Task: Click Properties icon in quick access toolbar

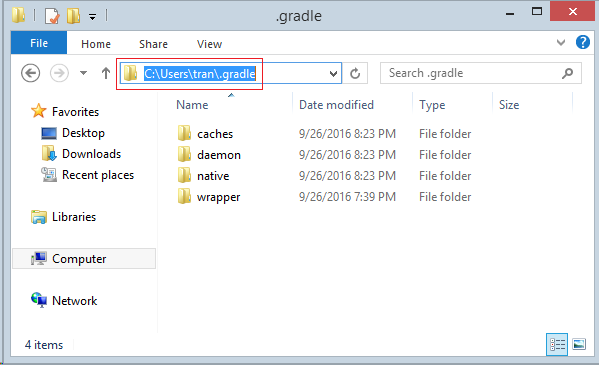Action: 52,16
